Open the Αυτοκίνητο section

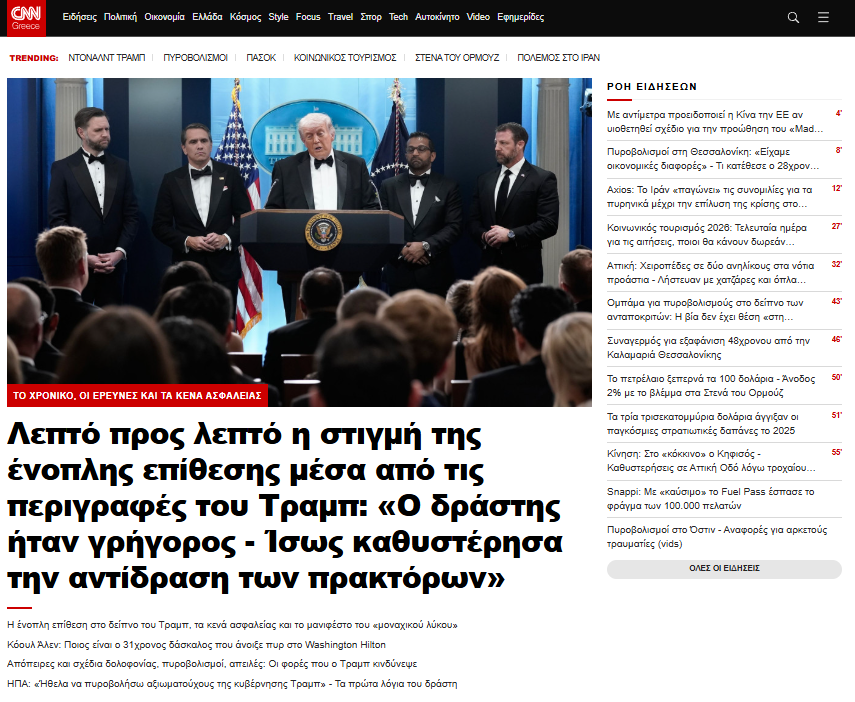438,17
